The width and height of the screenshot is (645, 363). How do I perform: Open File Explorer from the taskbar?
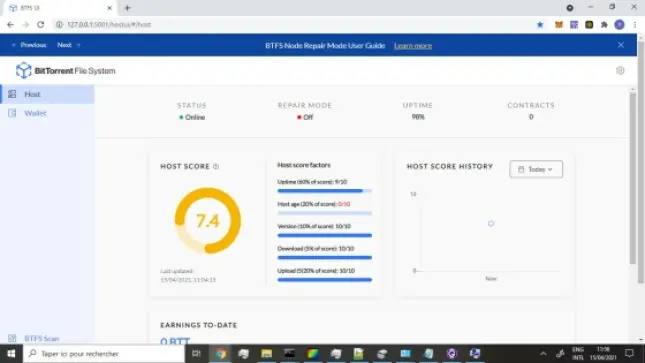pyautogui.click(x=266, y=354)
